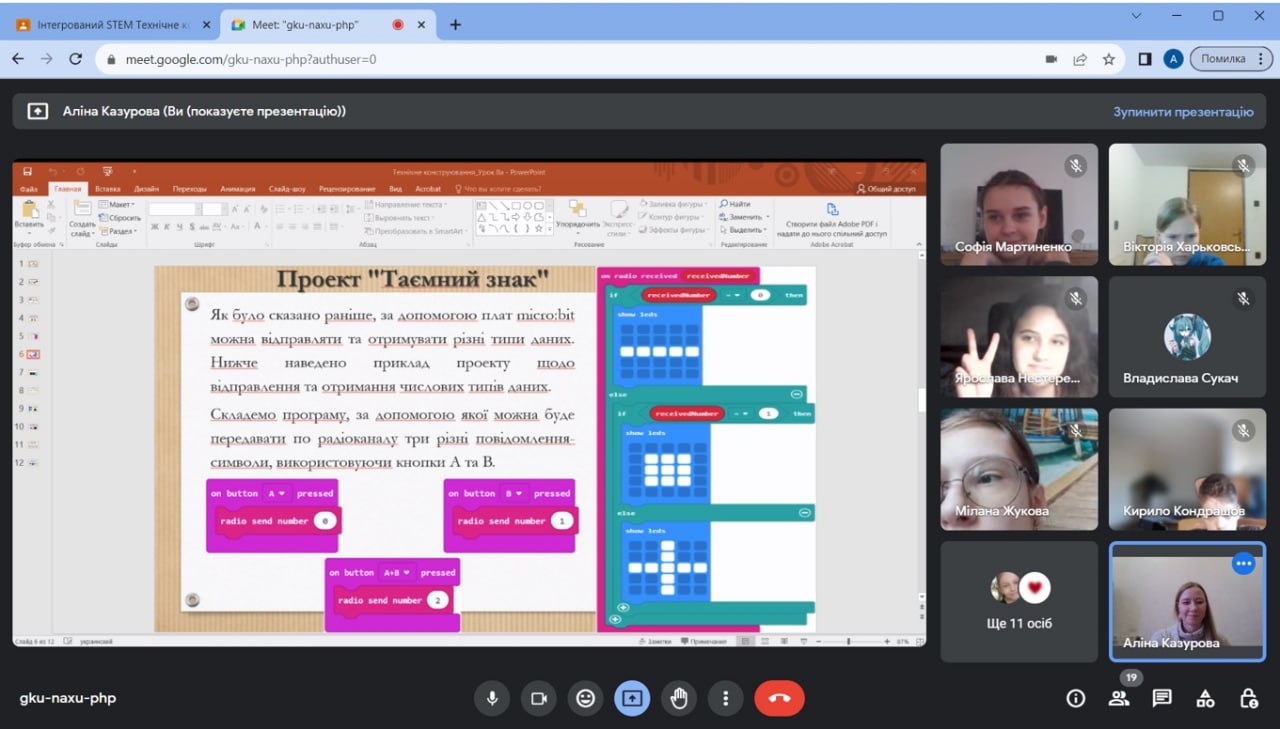1280x729 pixels.
Task: Open the meeting details info icon
Action: pyautogui.click(x=1075, y=698)
